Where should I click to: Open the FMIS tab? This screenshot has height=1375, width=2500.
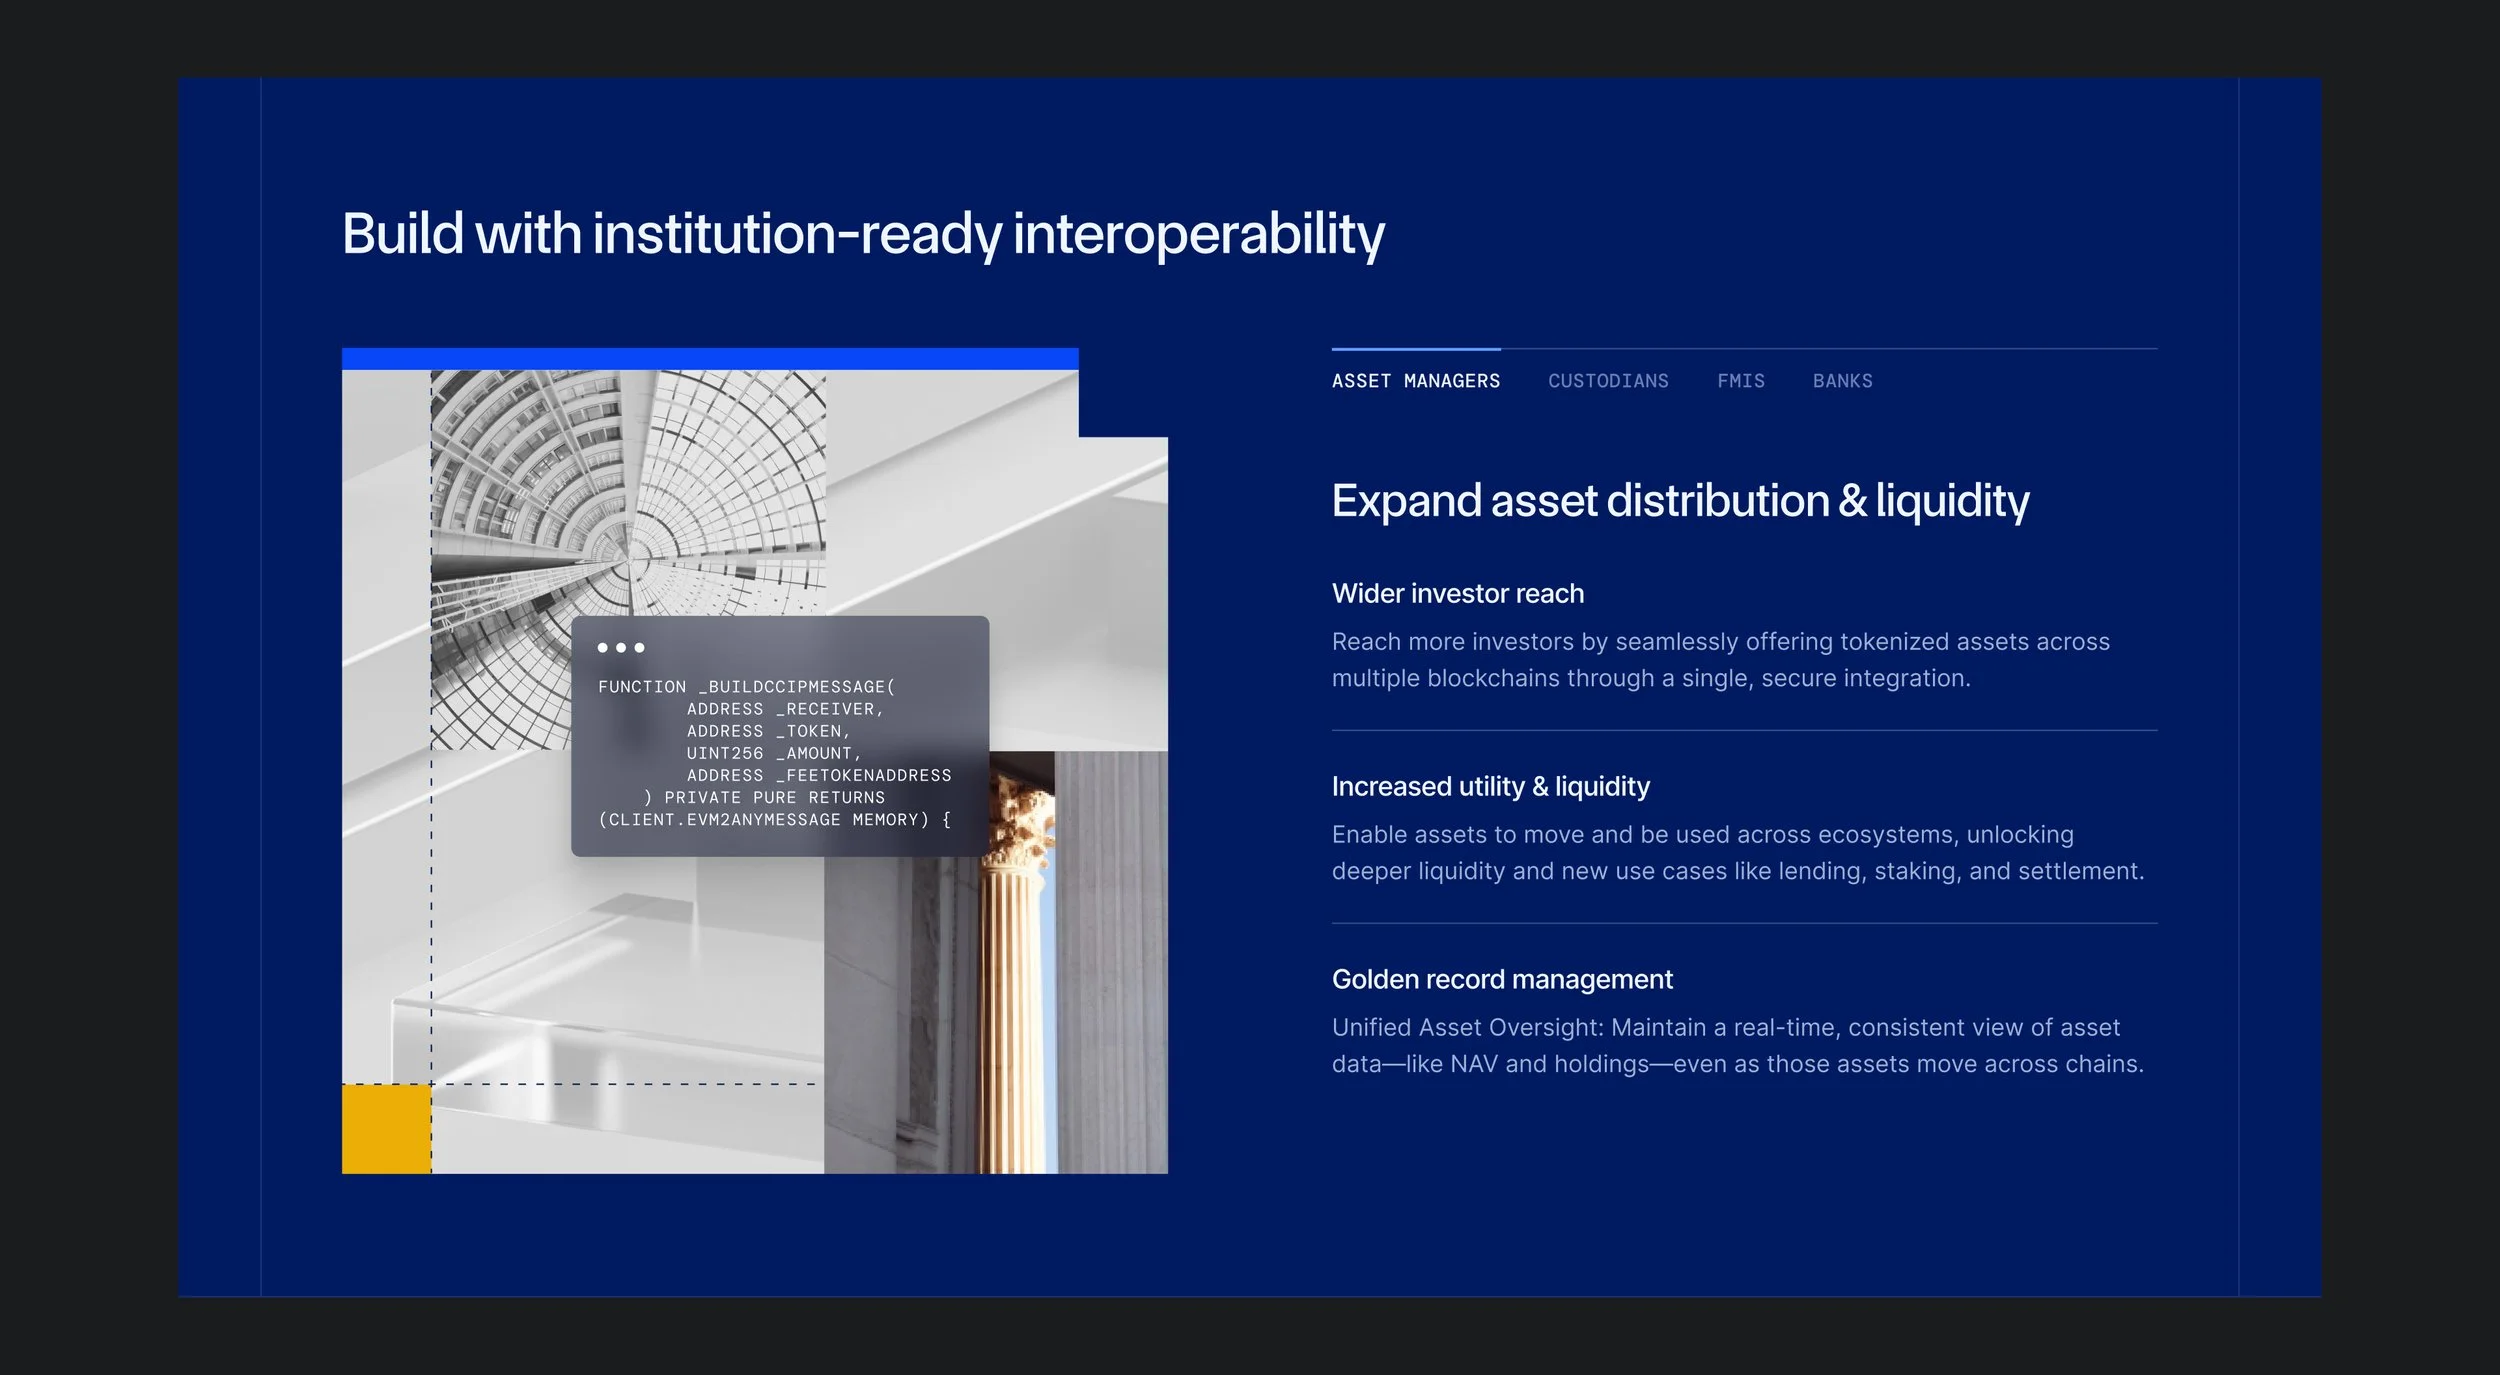(1740, 381)
